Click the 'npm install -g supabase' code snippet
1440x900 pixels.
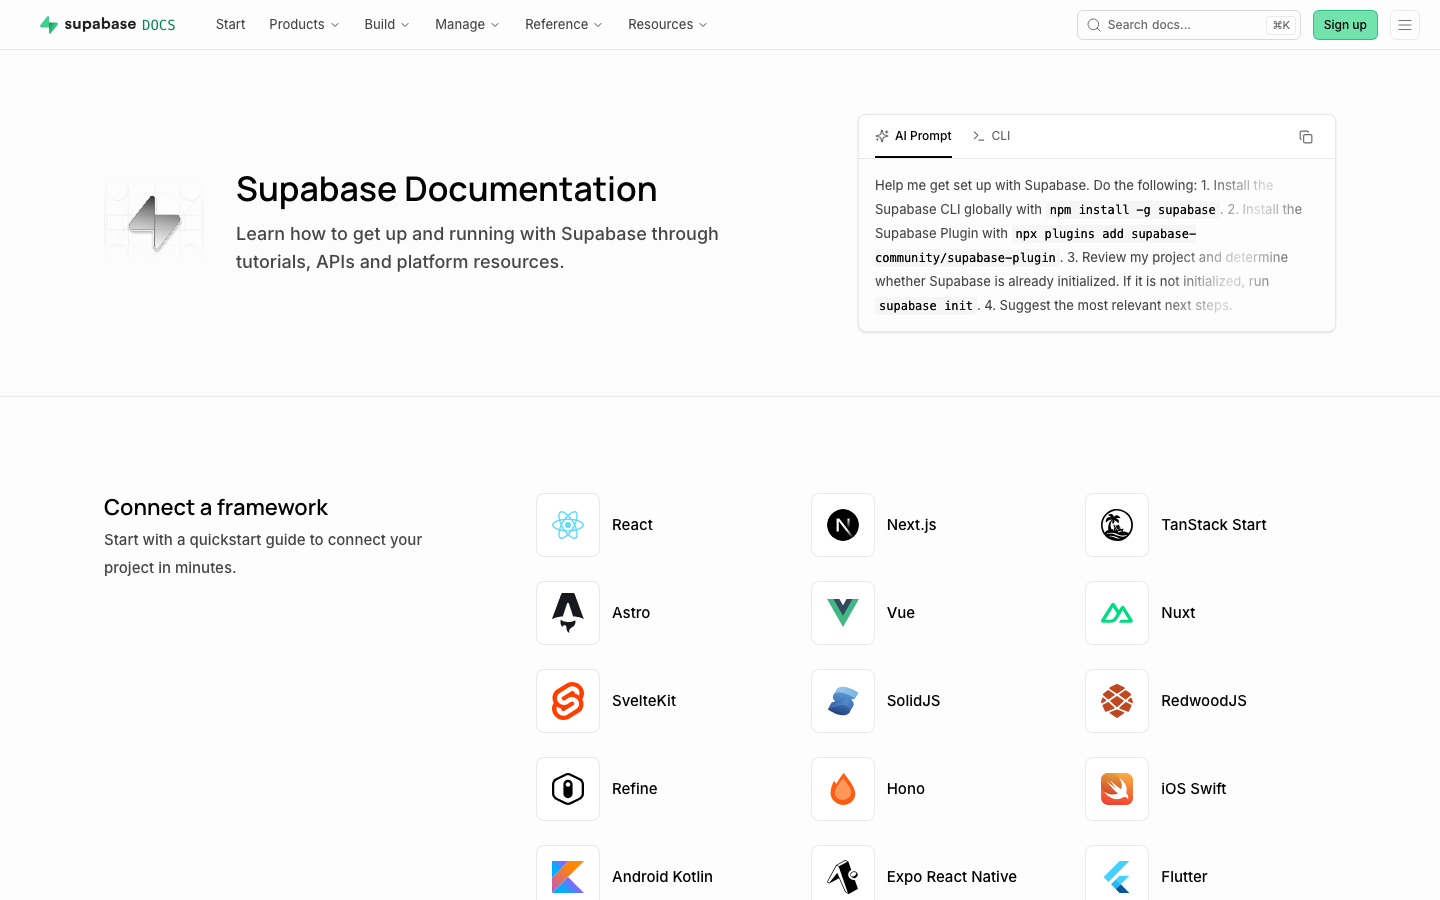pyautogui.click(x=1133, y=210)
